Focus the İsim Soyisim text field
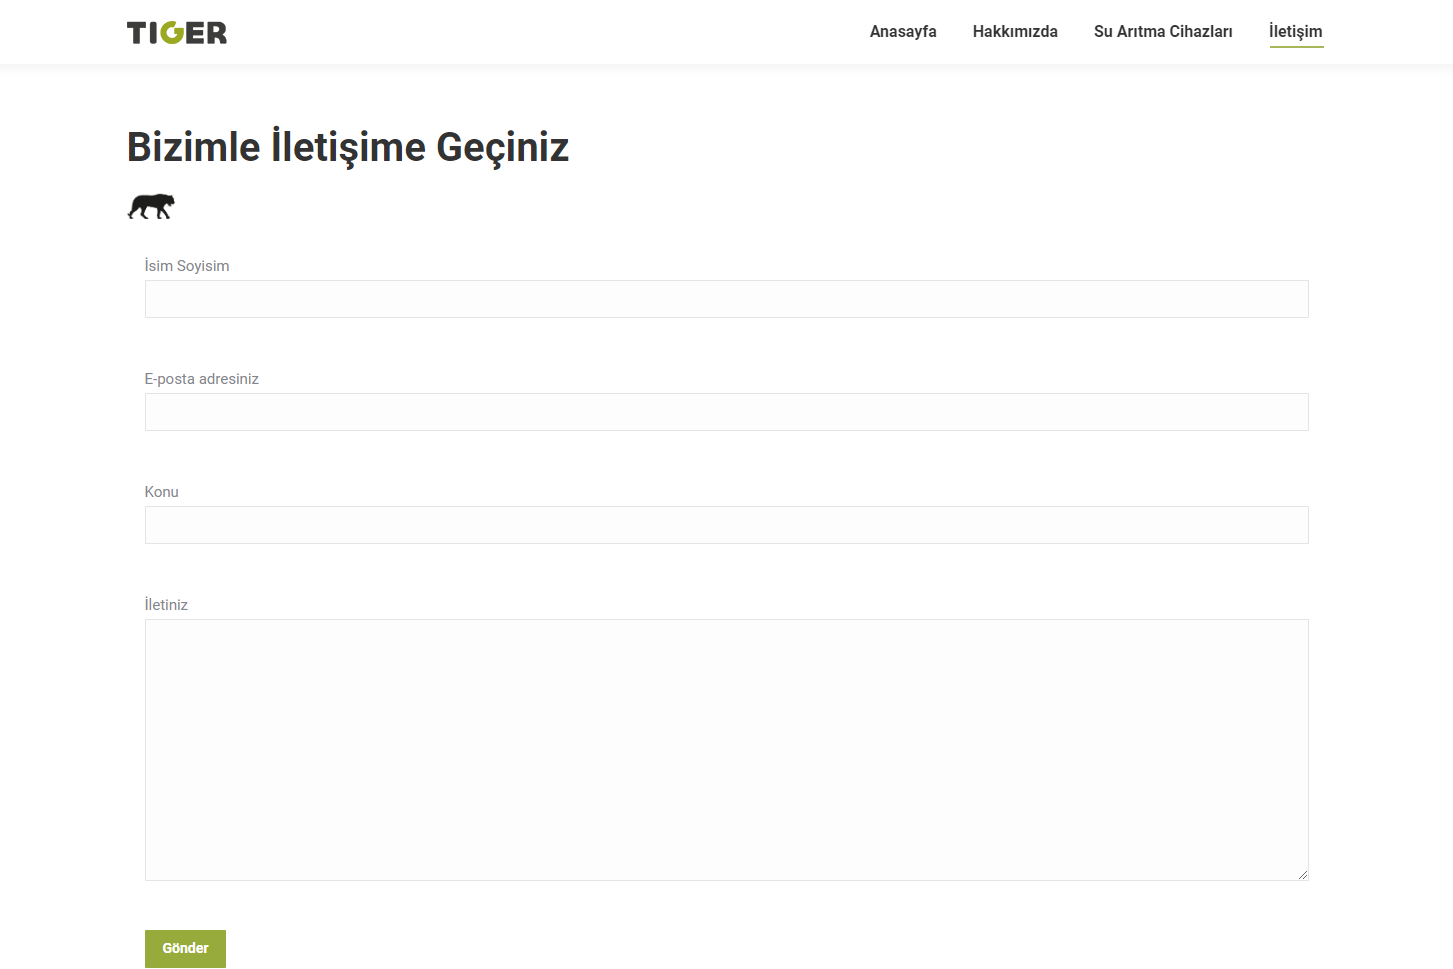Screen dimensions: 1453x969 pos(726,299)
